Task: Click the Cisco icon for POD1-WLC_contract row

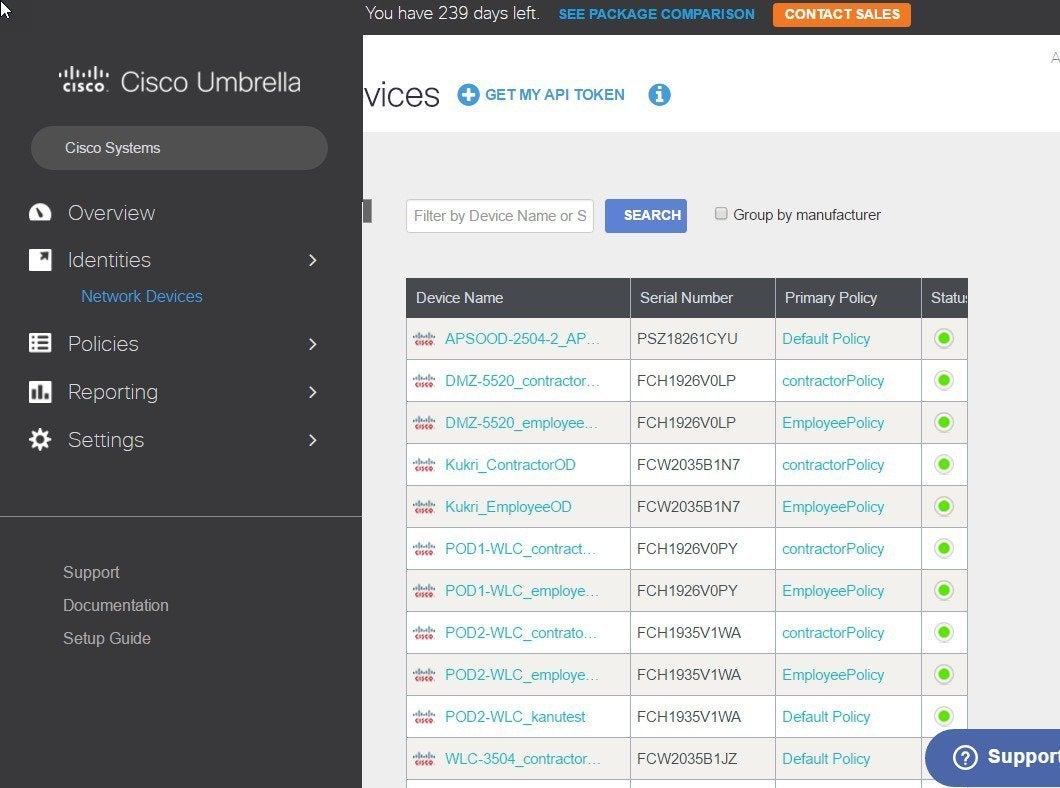Action: [x=424, y=549]
